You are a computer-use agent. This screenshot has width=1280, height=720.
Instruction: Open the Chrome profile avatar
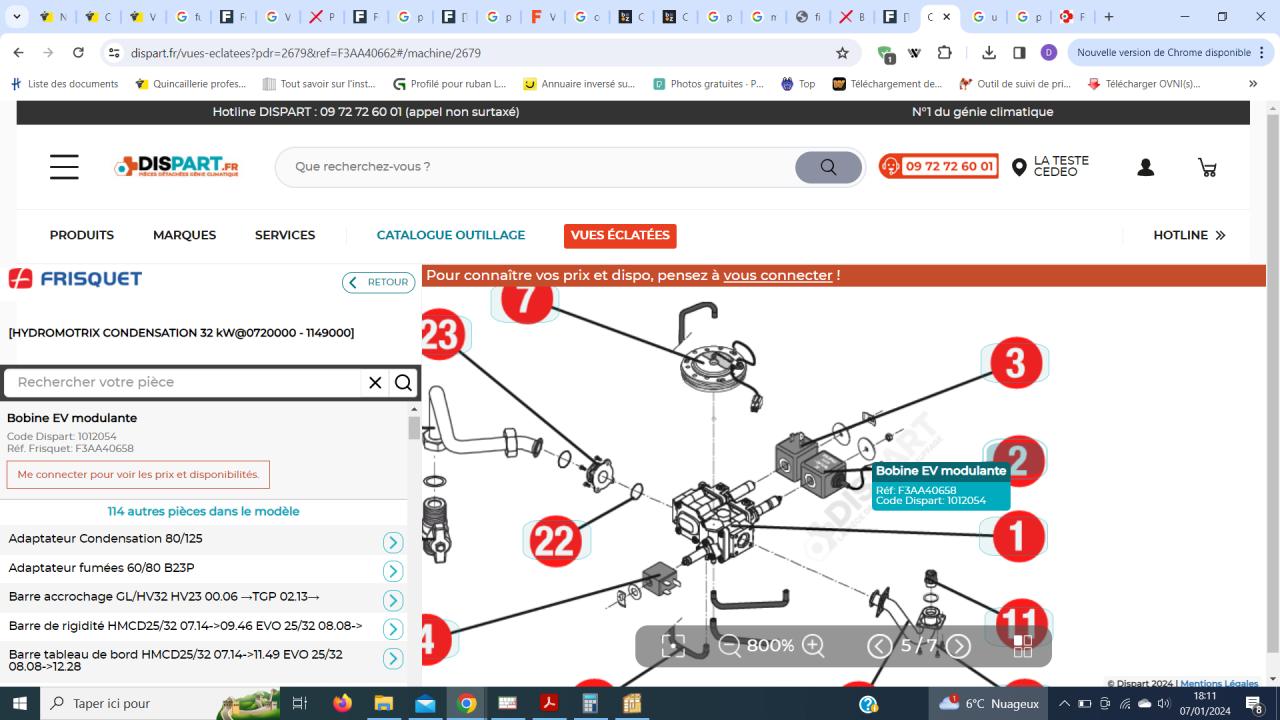tap(1048, 53)
